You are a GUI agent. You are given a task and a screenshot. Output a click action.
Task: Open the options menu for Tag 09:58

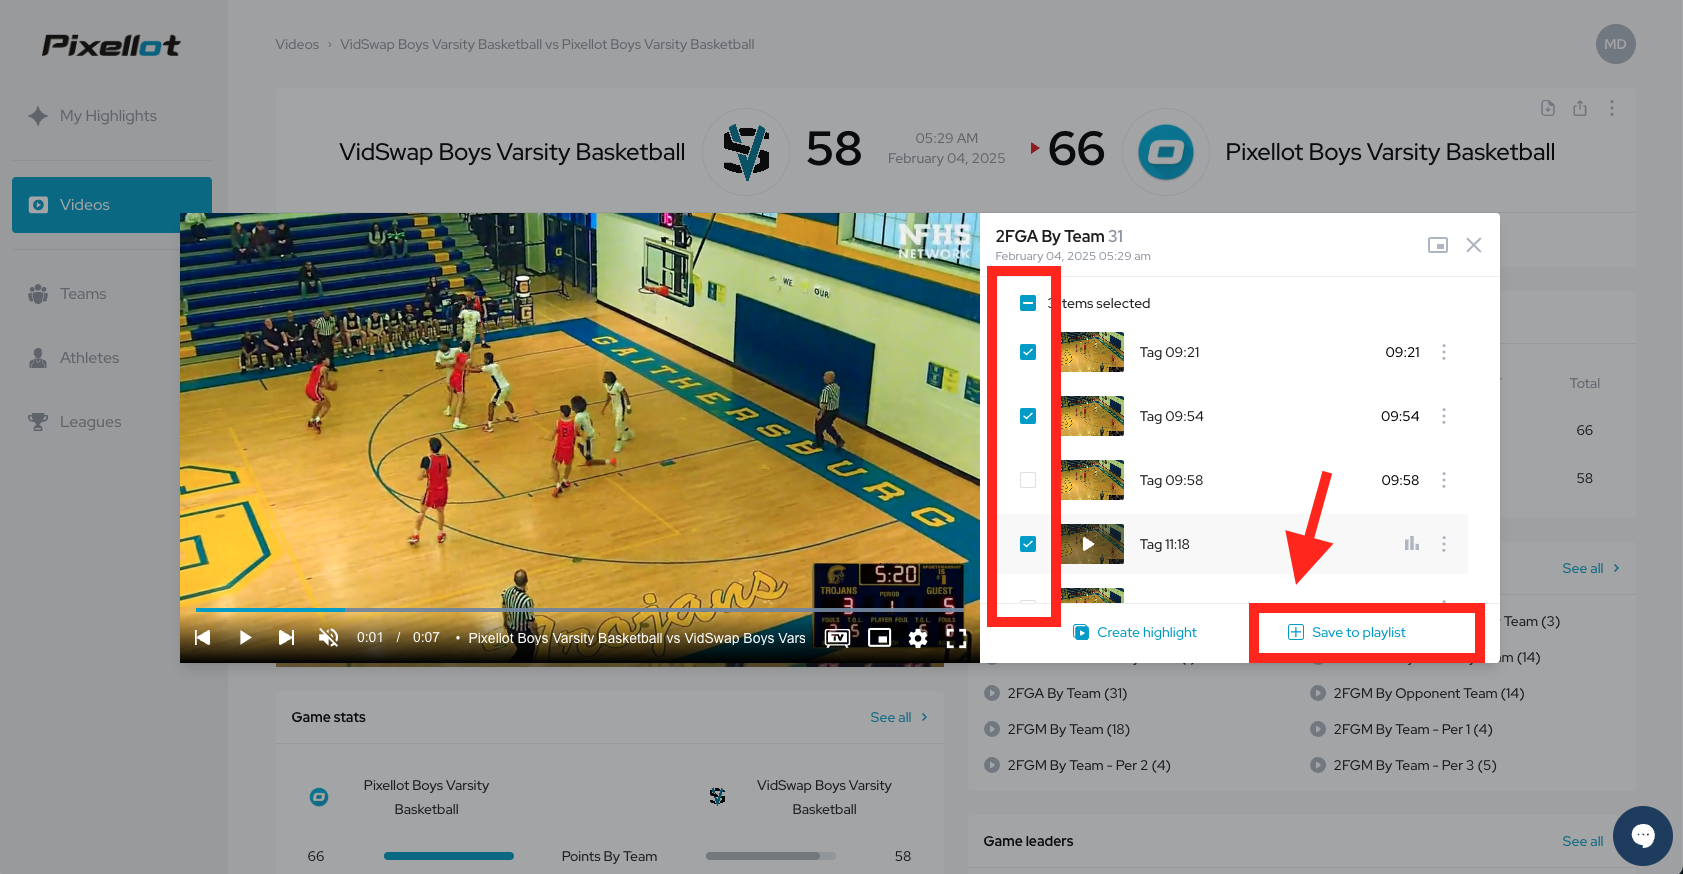(x=1444, y=480)
